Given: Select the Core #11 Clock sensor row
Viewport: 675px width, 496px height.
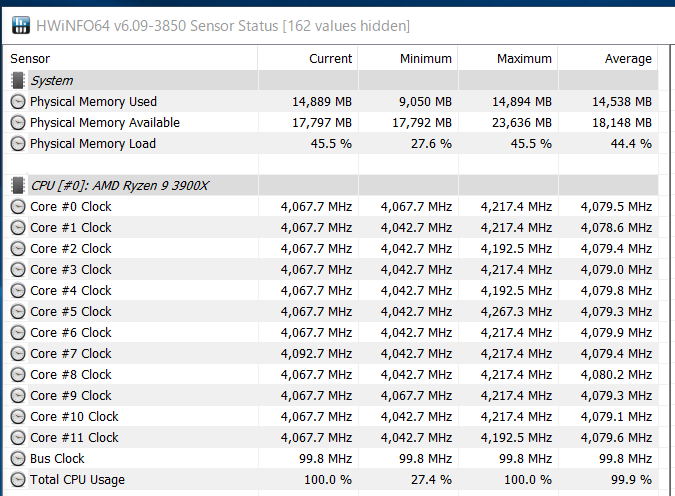Looking at the screenshot, I should pos(331,437).
